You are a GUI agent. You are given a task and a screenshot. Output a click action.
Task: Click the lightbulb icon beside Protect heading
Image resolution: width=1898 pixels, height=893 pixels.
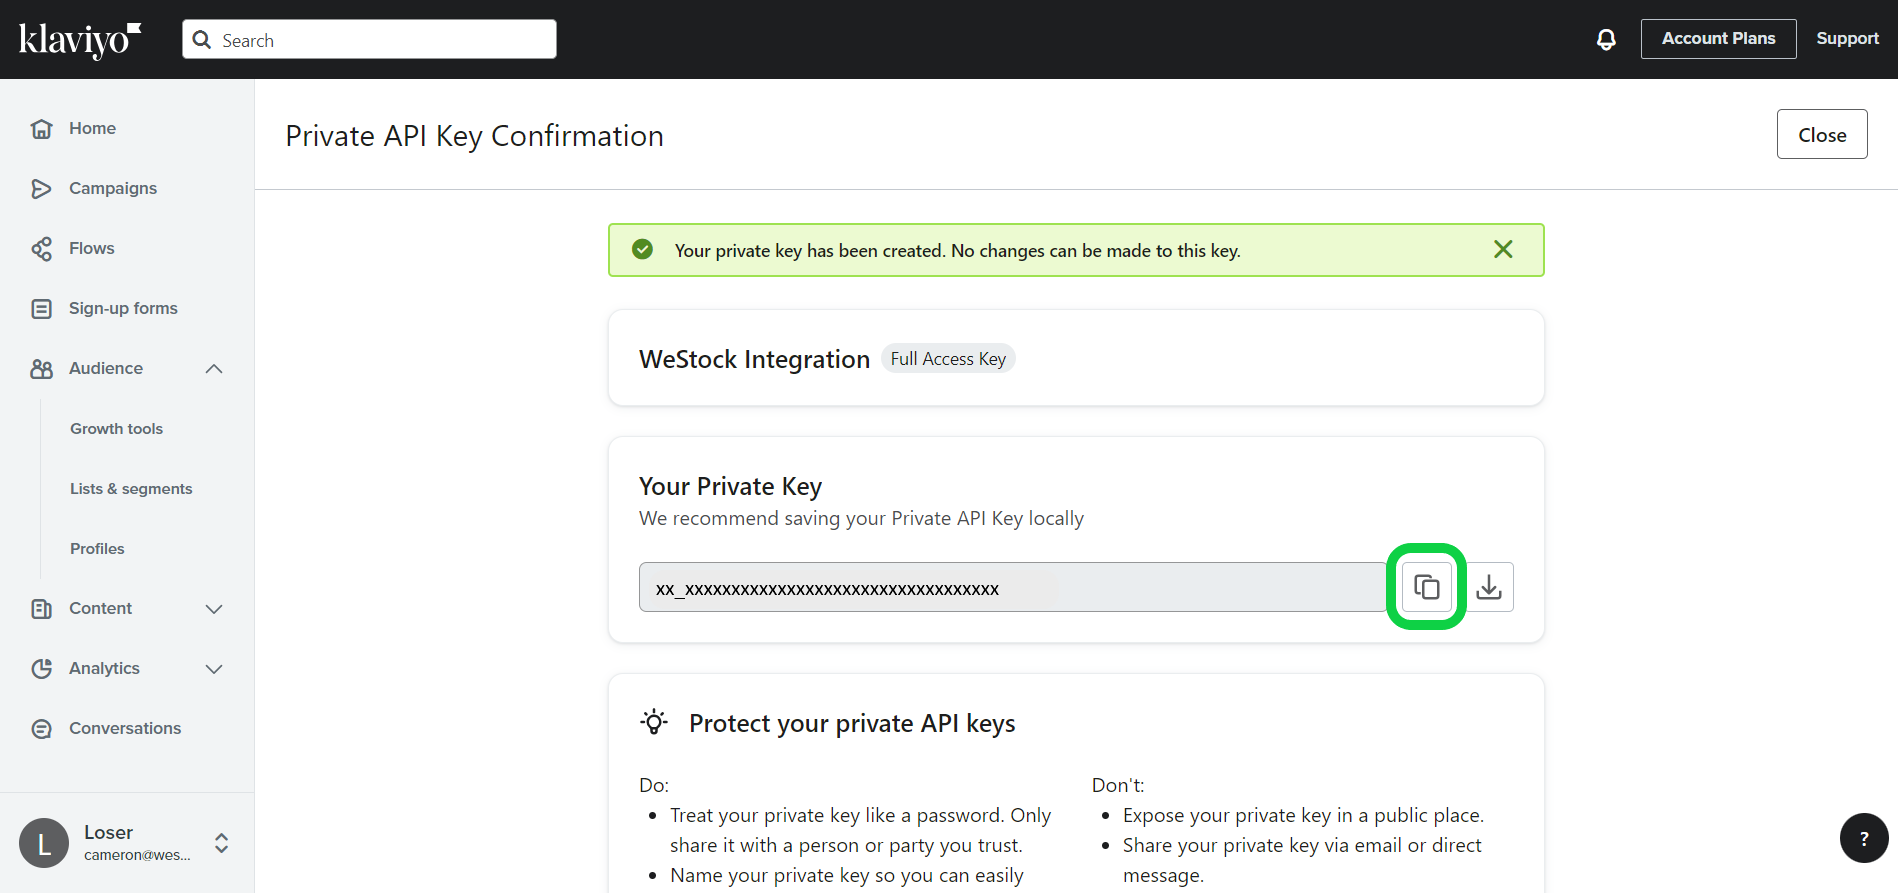click(654, 722)
